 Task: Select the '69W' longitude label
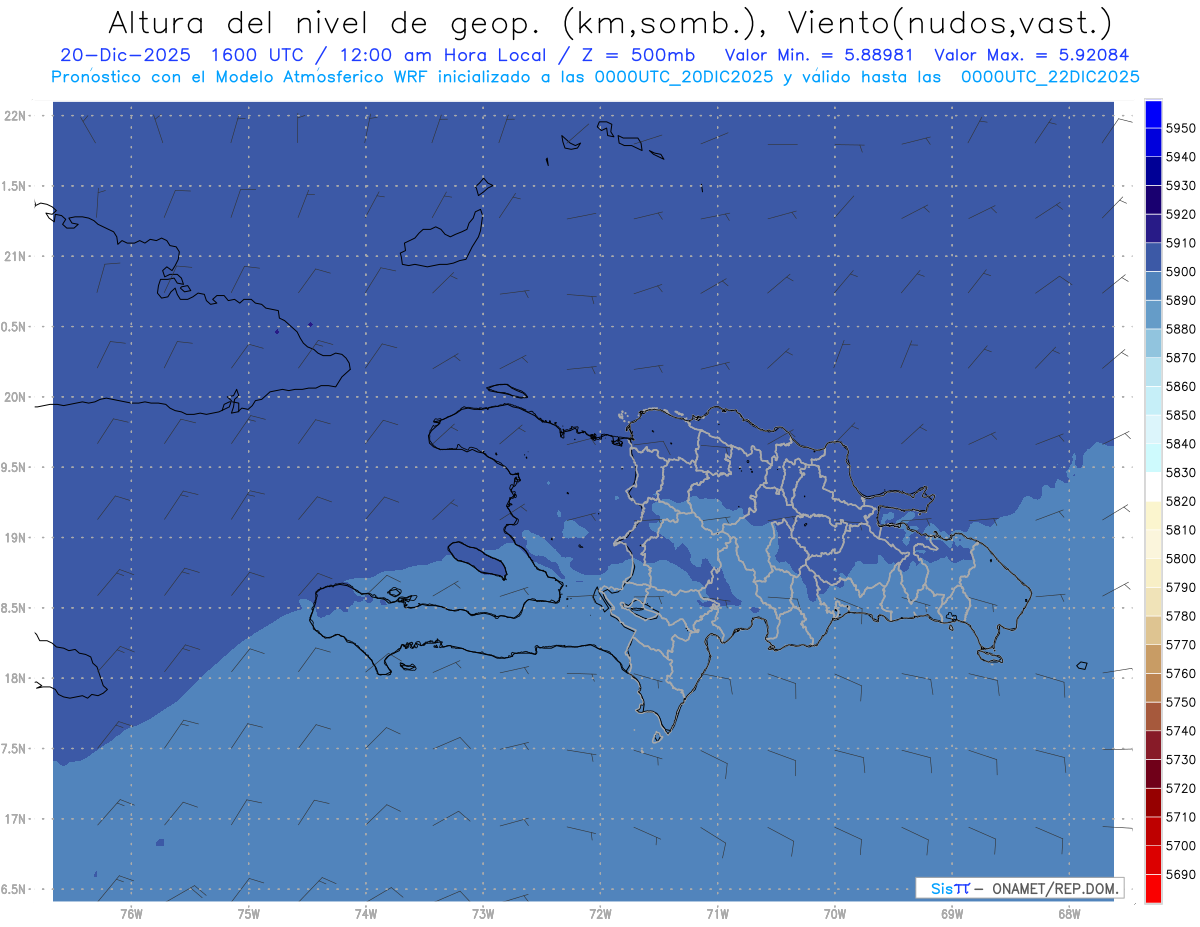pos(952,914)
